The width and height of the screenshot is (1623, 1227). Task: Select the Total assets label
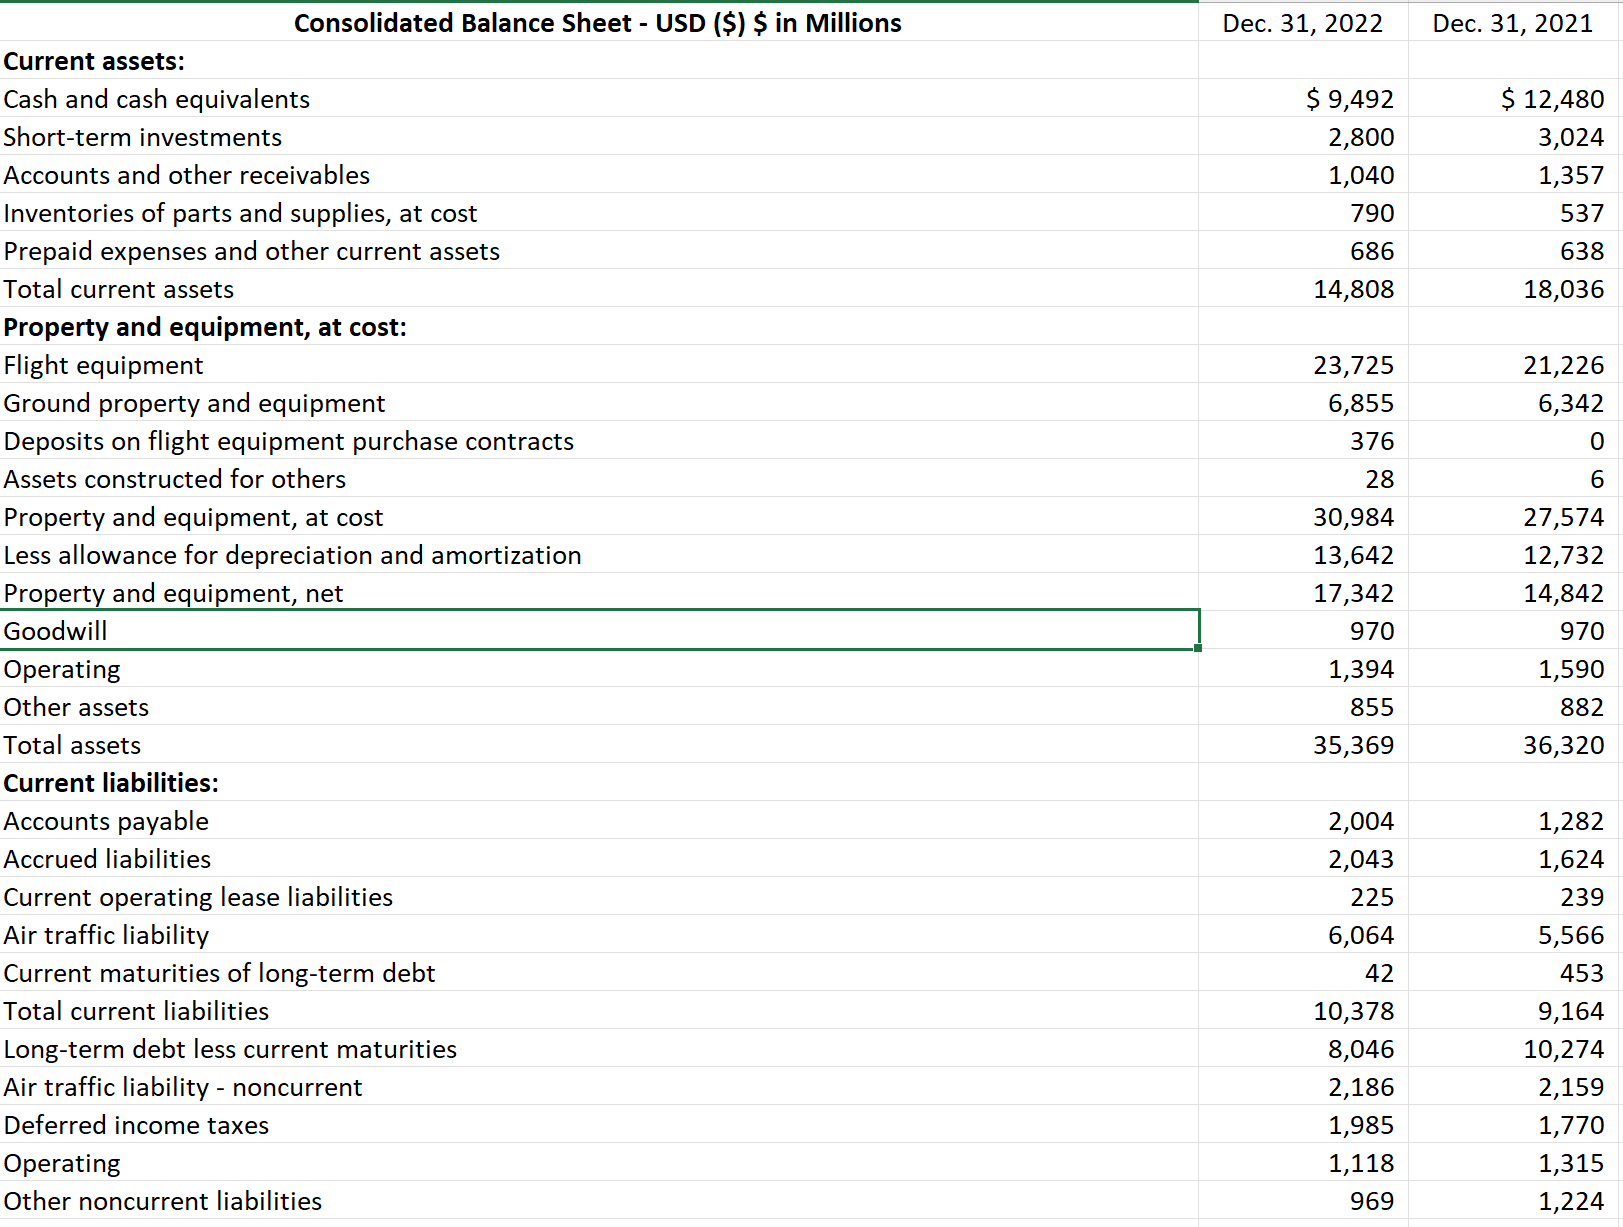(73, 745)
